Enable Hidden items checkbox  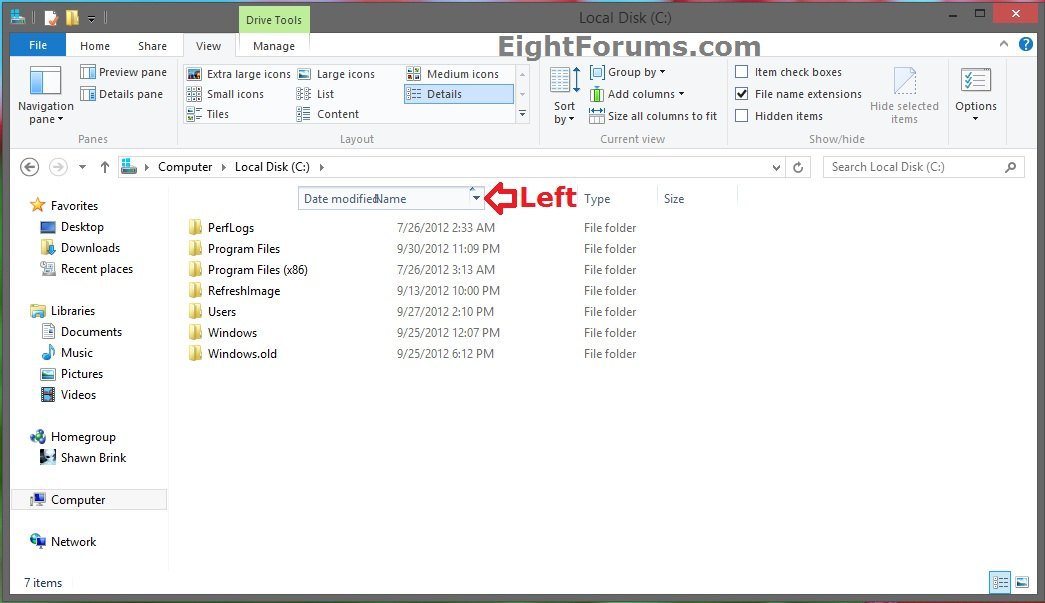click(x=741, y=115)
